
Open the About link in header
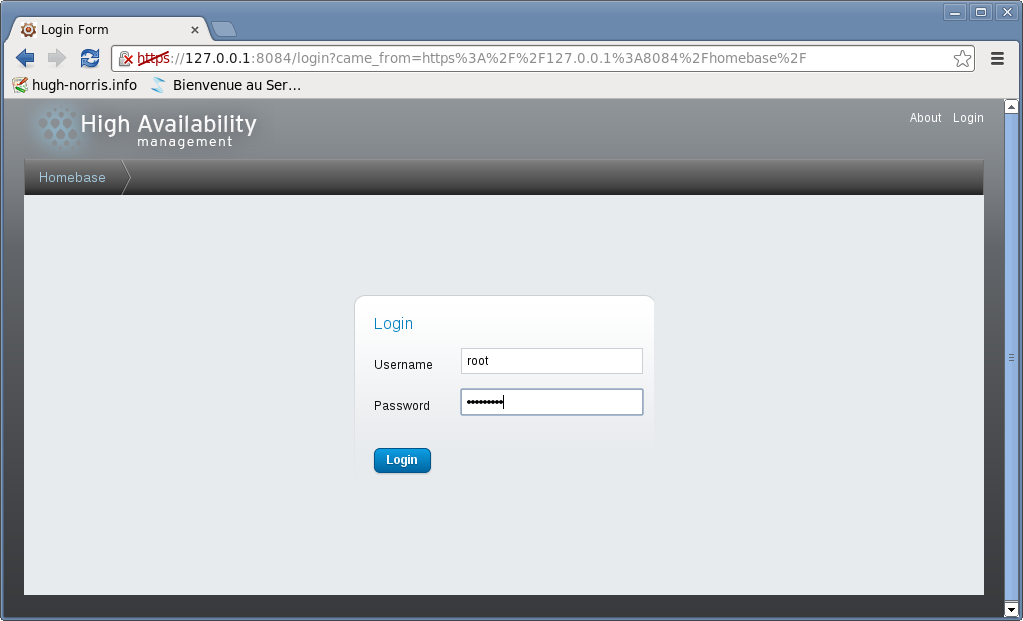(x=925, y=118)
